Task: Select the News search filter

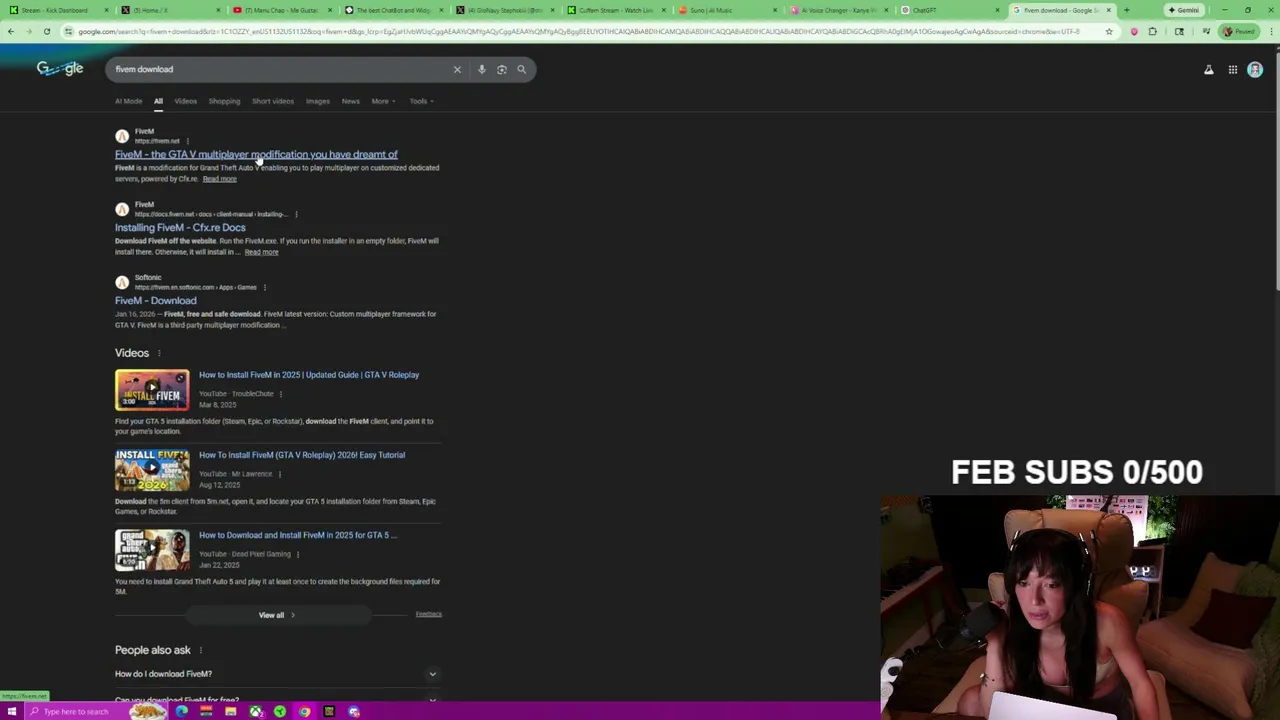Action: [x=350, y=101]
